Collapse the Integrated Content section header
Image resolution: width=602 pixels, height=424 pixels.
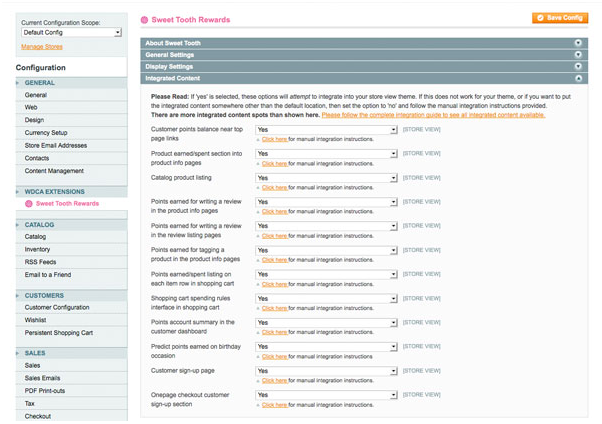(364, 78)
